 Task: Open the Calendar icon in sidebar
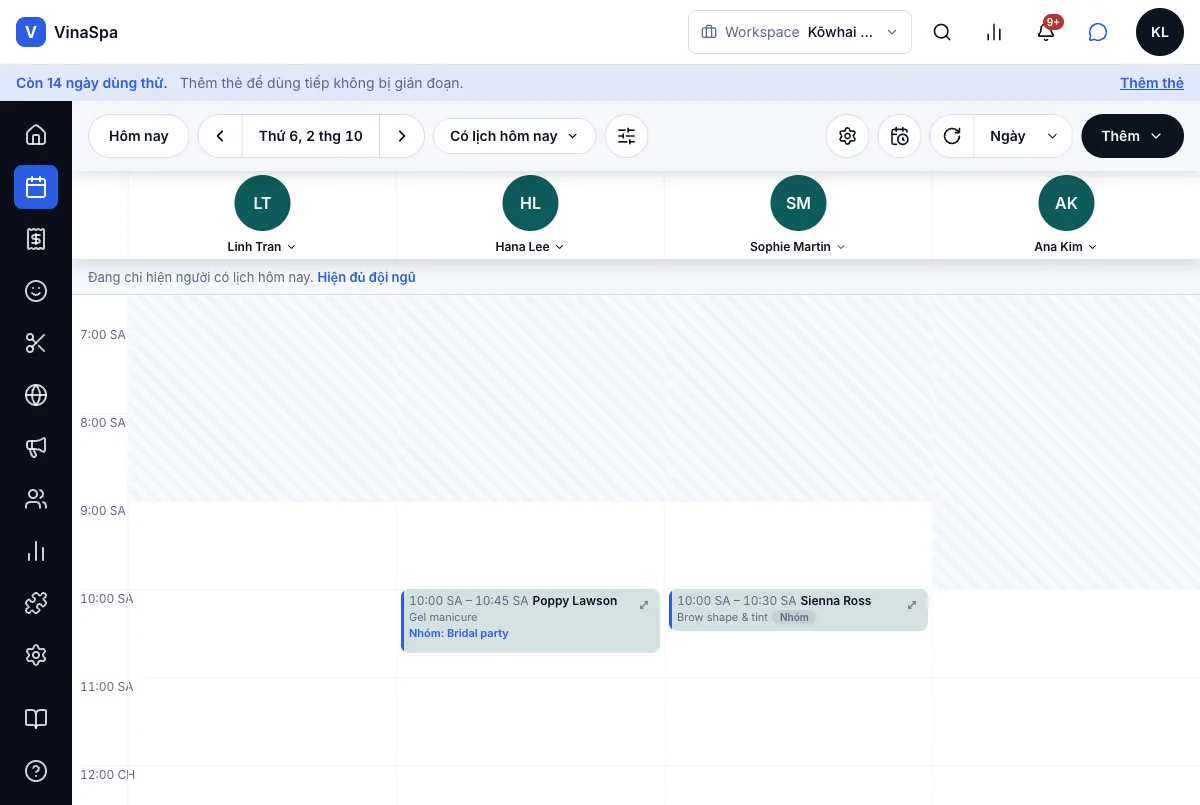pyautogui.click(x=36, y=187)
